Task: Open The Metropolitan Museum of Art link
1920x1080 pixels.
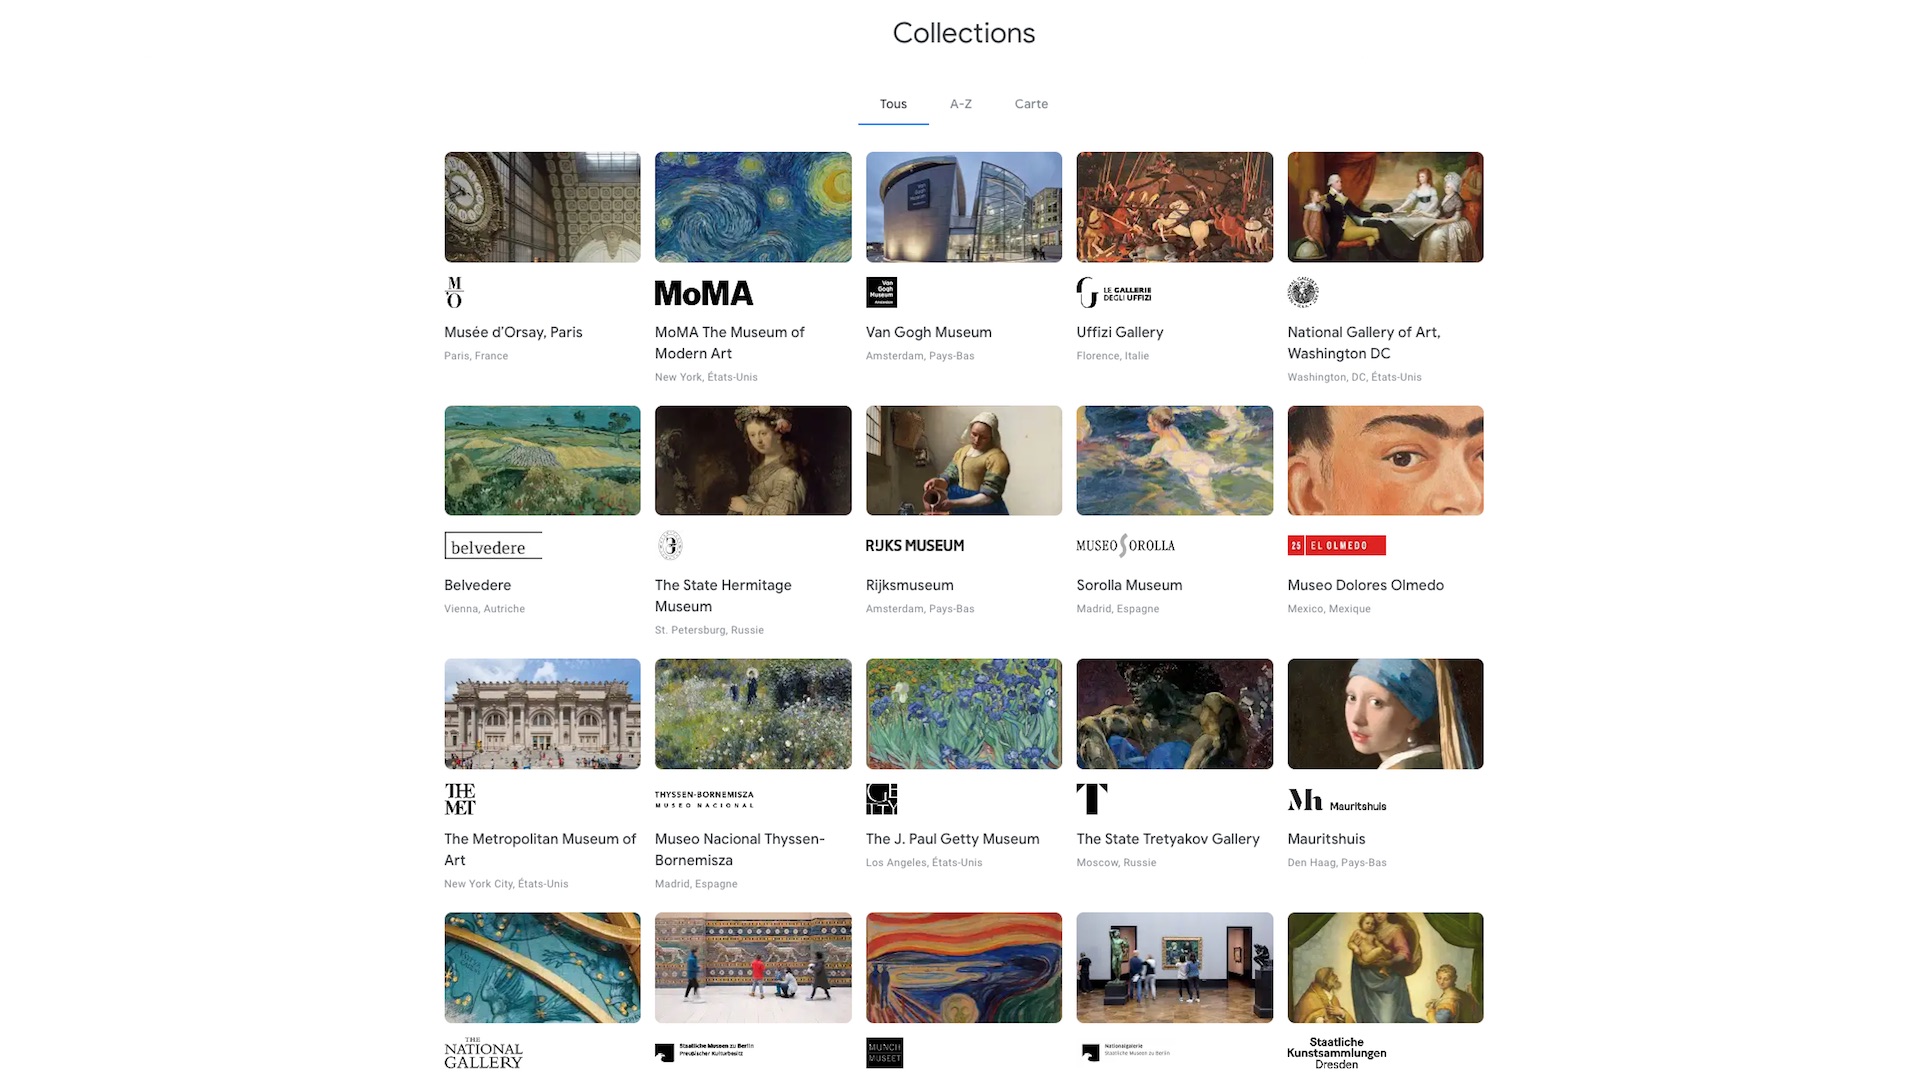Action: point(540,849)
